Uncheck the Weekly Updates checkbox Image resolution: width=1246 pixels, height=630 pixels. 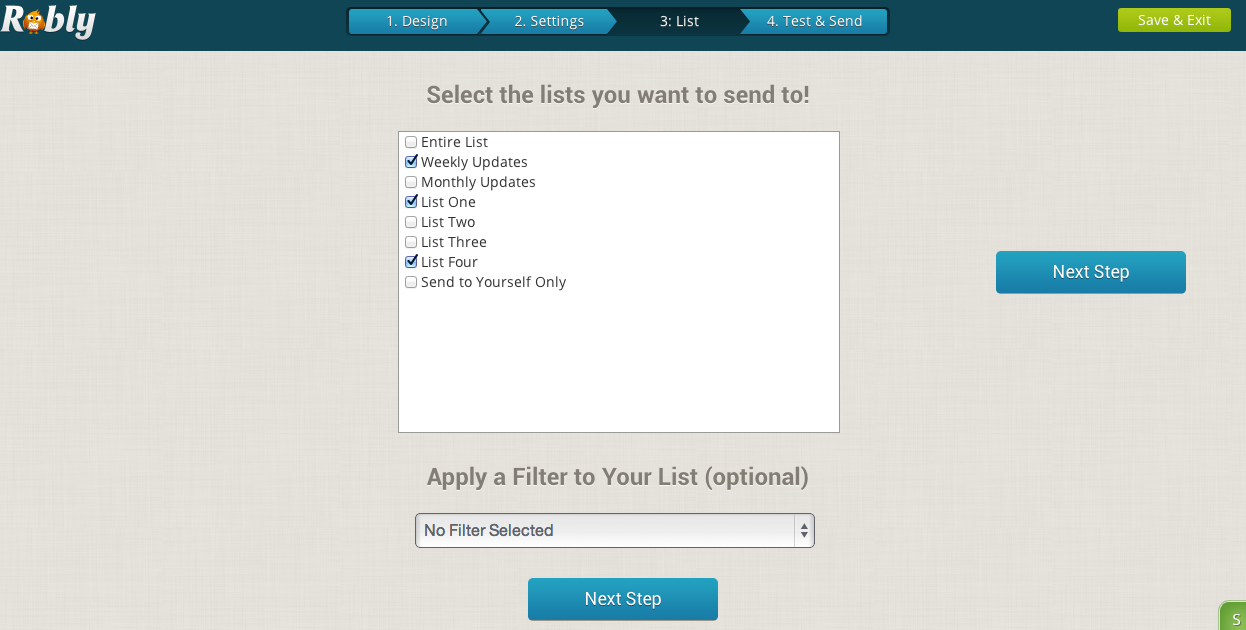point(411,161)
